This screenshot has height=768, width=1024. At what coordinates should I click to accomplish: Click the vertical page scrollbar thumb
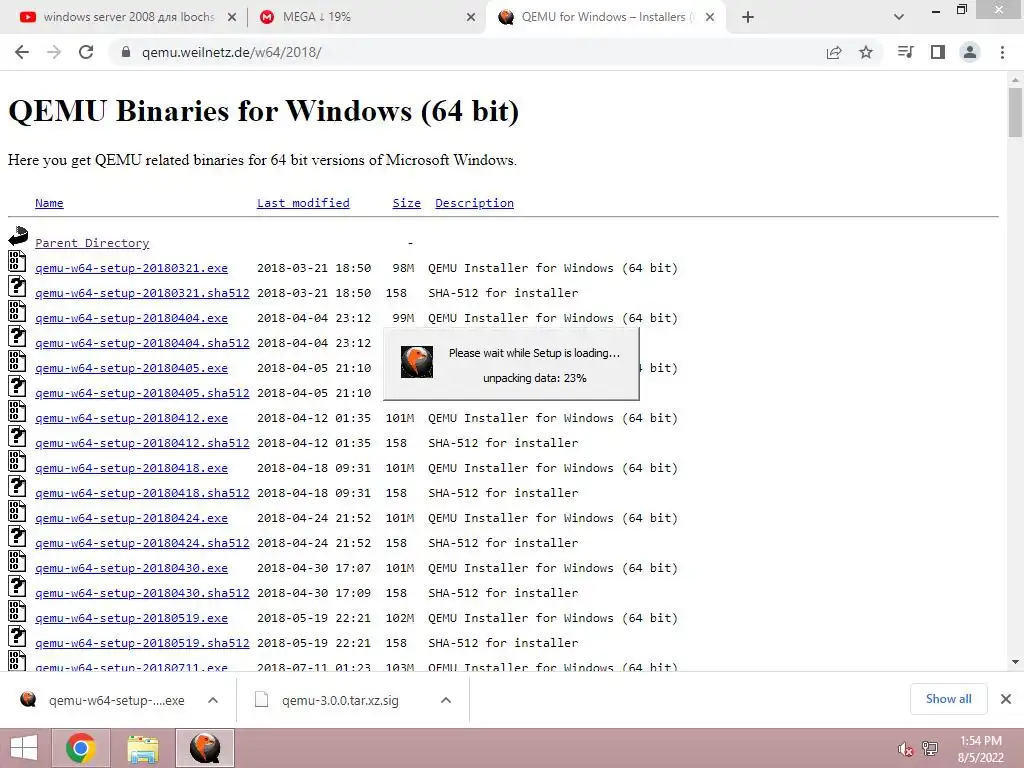tap(1015, 112)
